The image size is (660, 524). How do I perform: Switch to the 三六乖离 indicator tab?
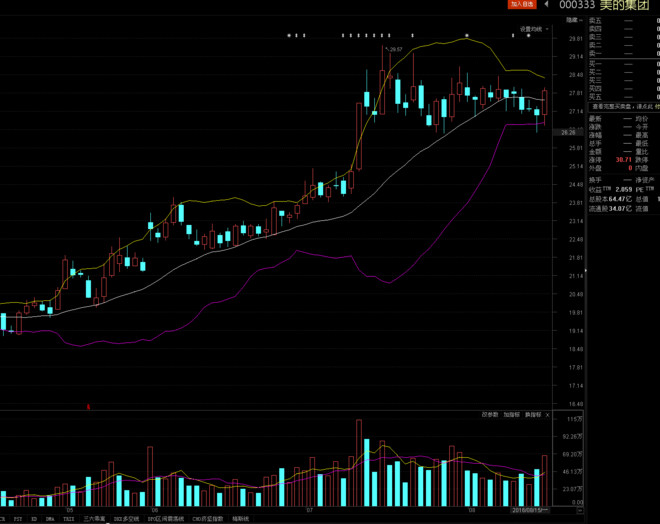coord(94,519)
